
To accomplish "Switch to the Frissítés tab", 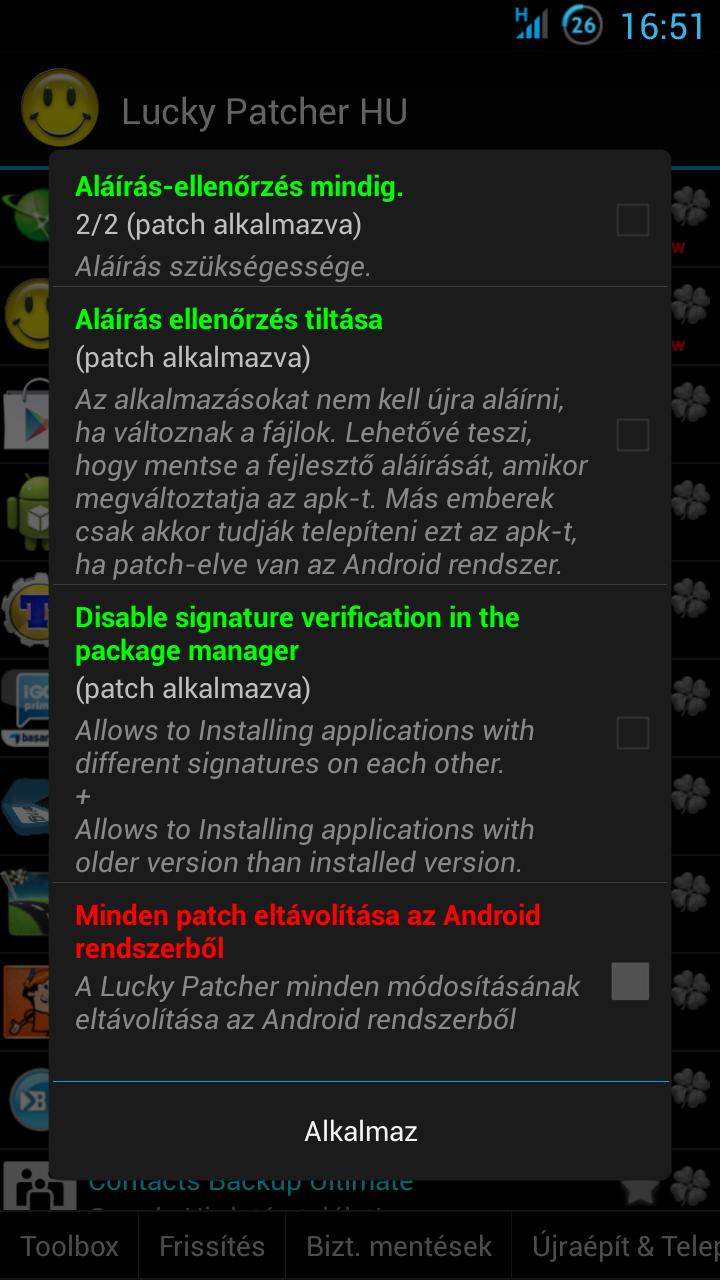I will click(212, 1246).
